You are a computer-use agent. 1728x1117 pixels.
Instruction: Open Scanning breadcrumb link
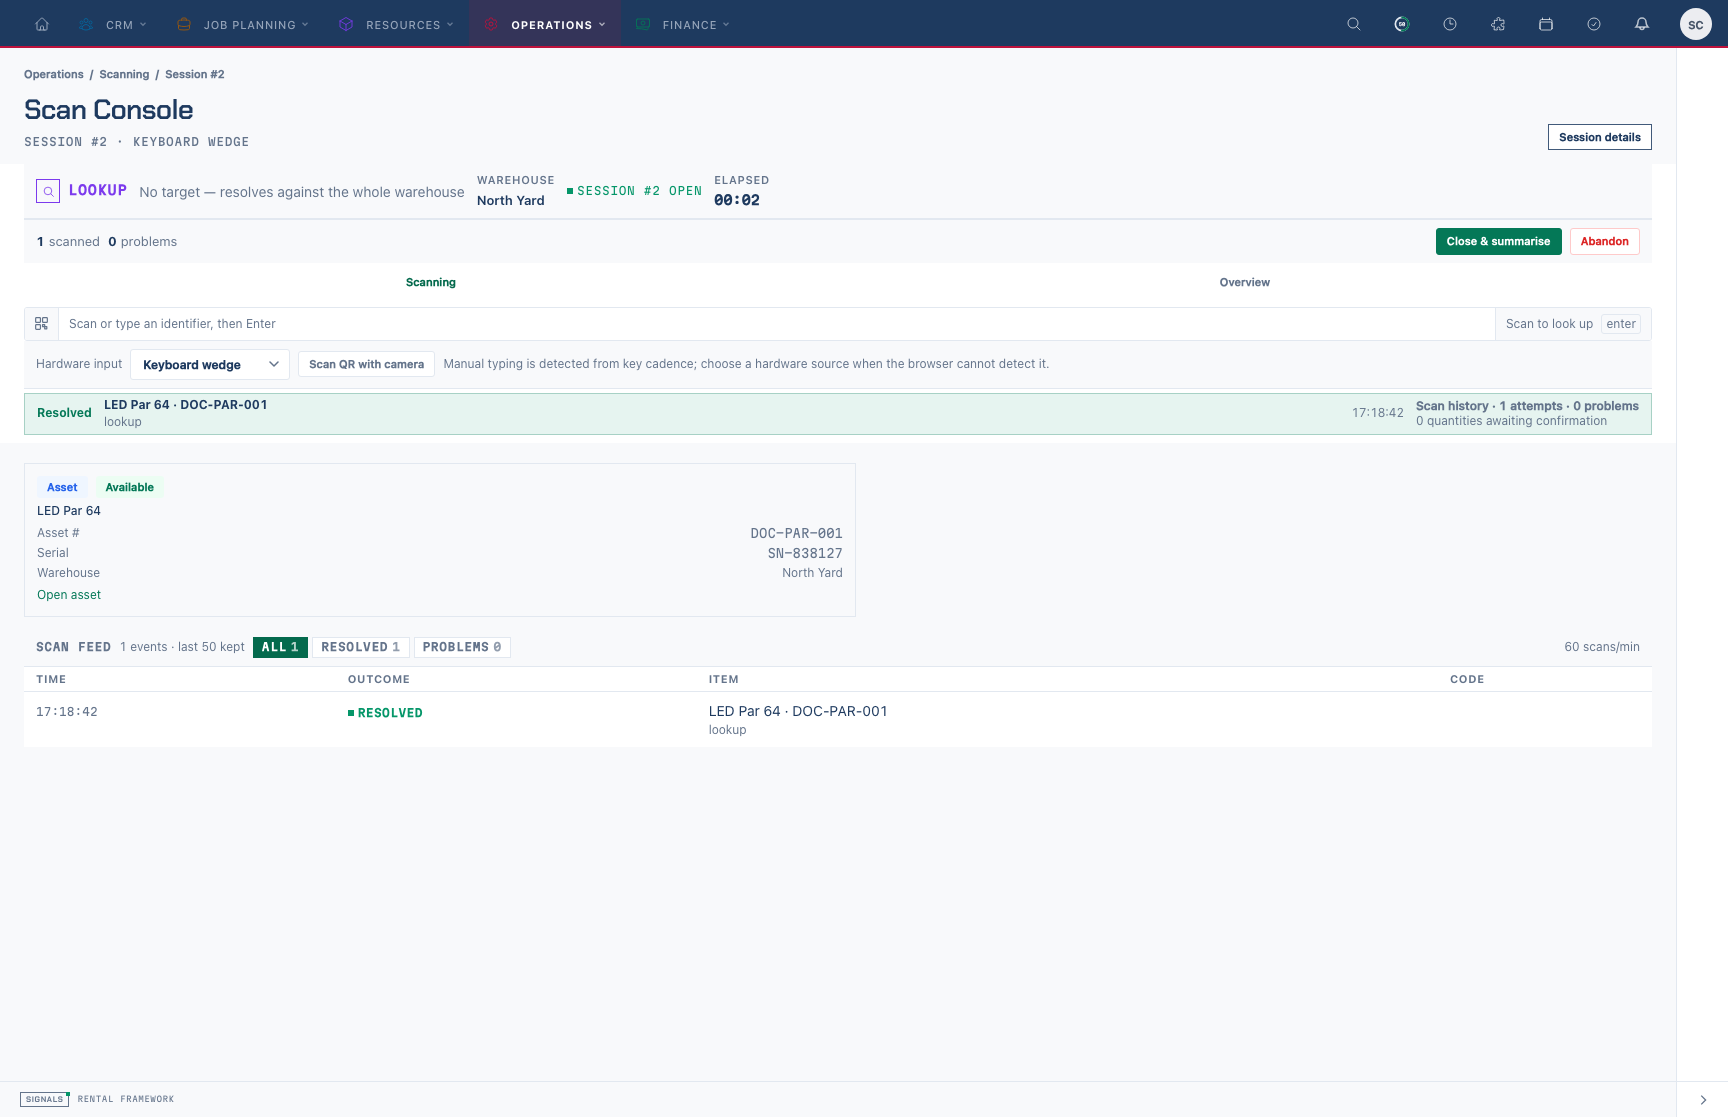(x=124, y=74)
